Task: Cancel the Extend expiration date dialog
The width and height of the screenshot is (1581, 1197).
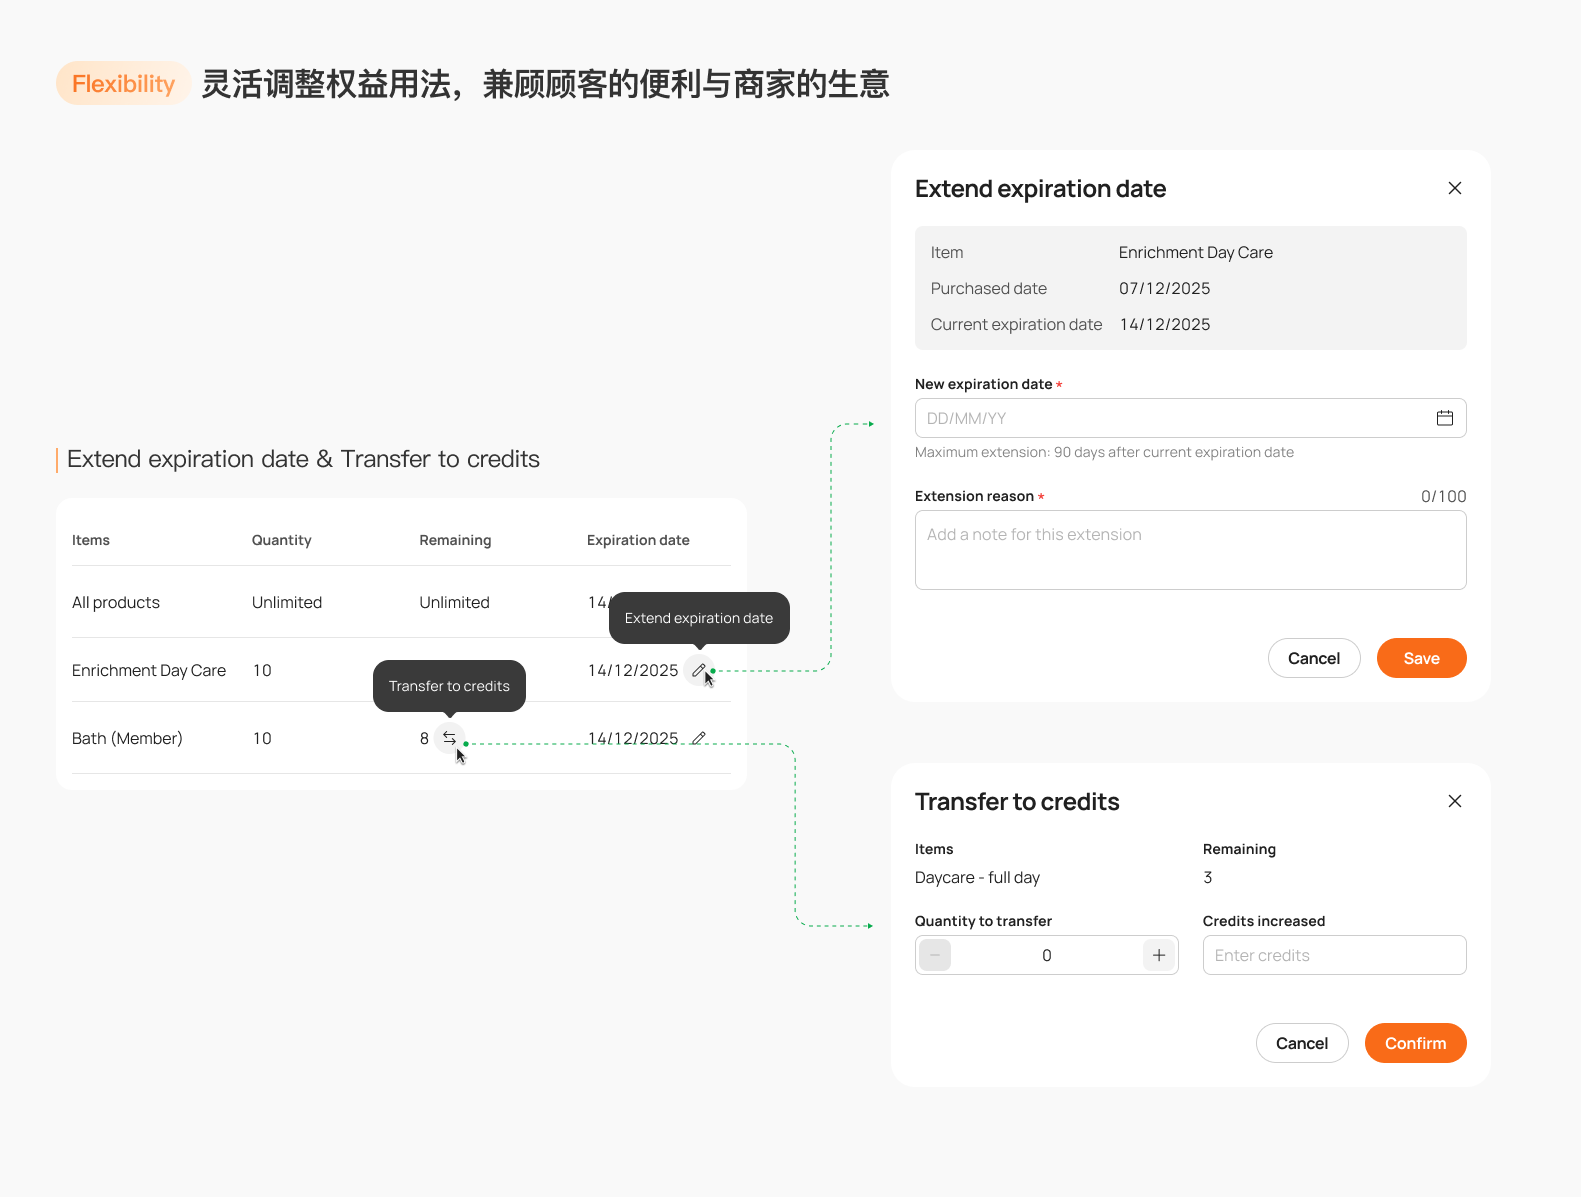Action: (1314, 658)
